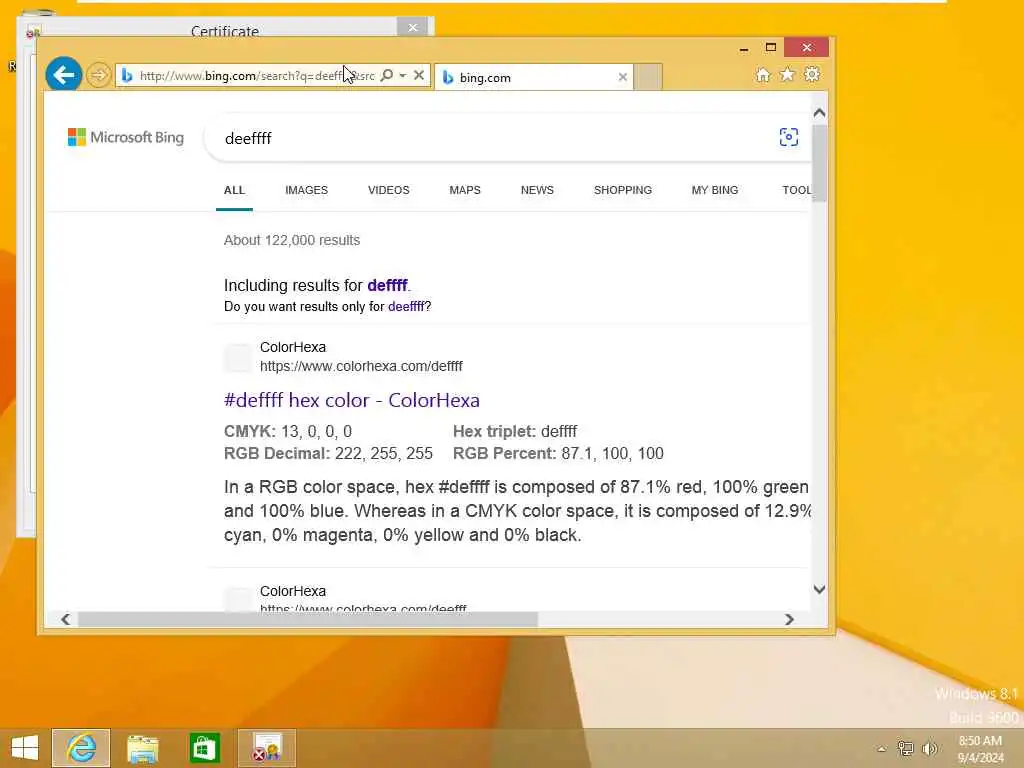The height and width of the screenshot is (768, 1024).
Task: Open the network tray icon
Action: pos(905,748)
